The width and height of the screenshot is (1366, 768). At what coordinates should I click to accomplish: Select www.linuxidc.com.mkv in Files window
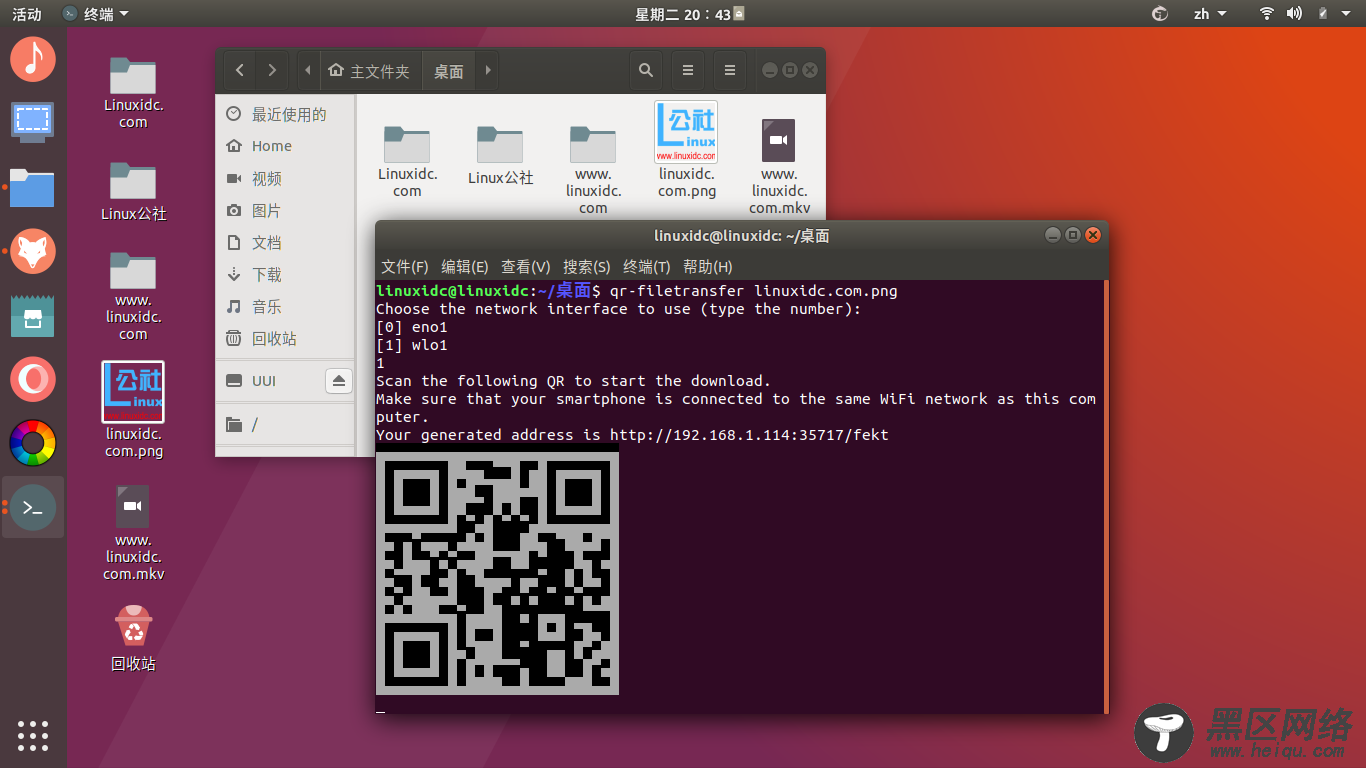point(779,166)
